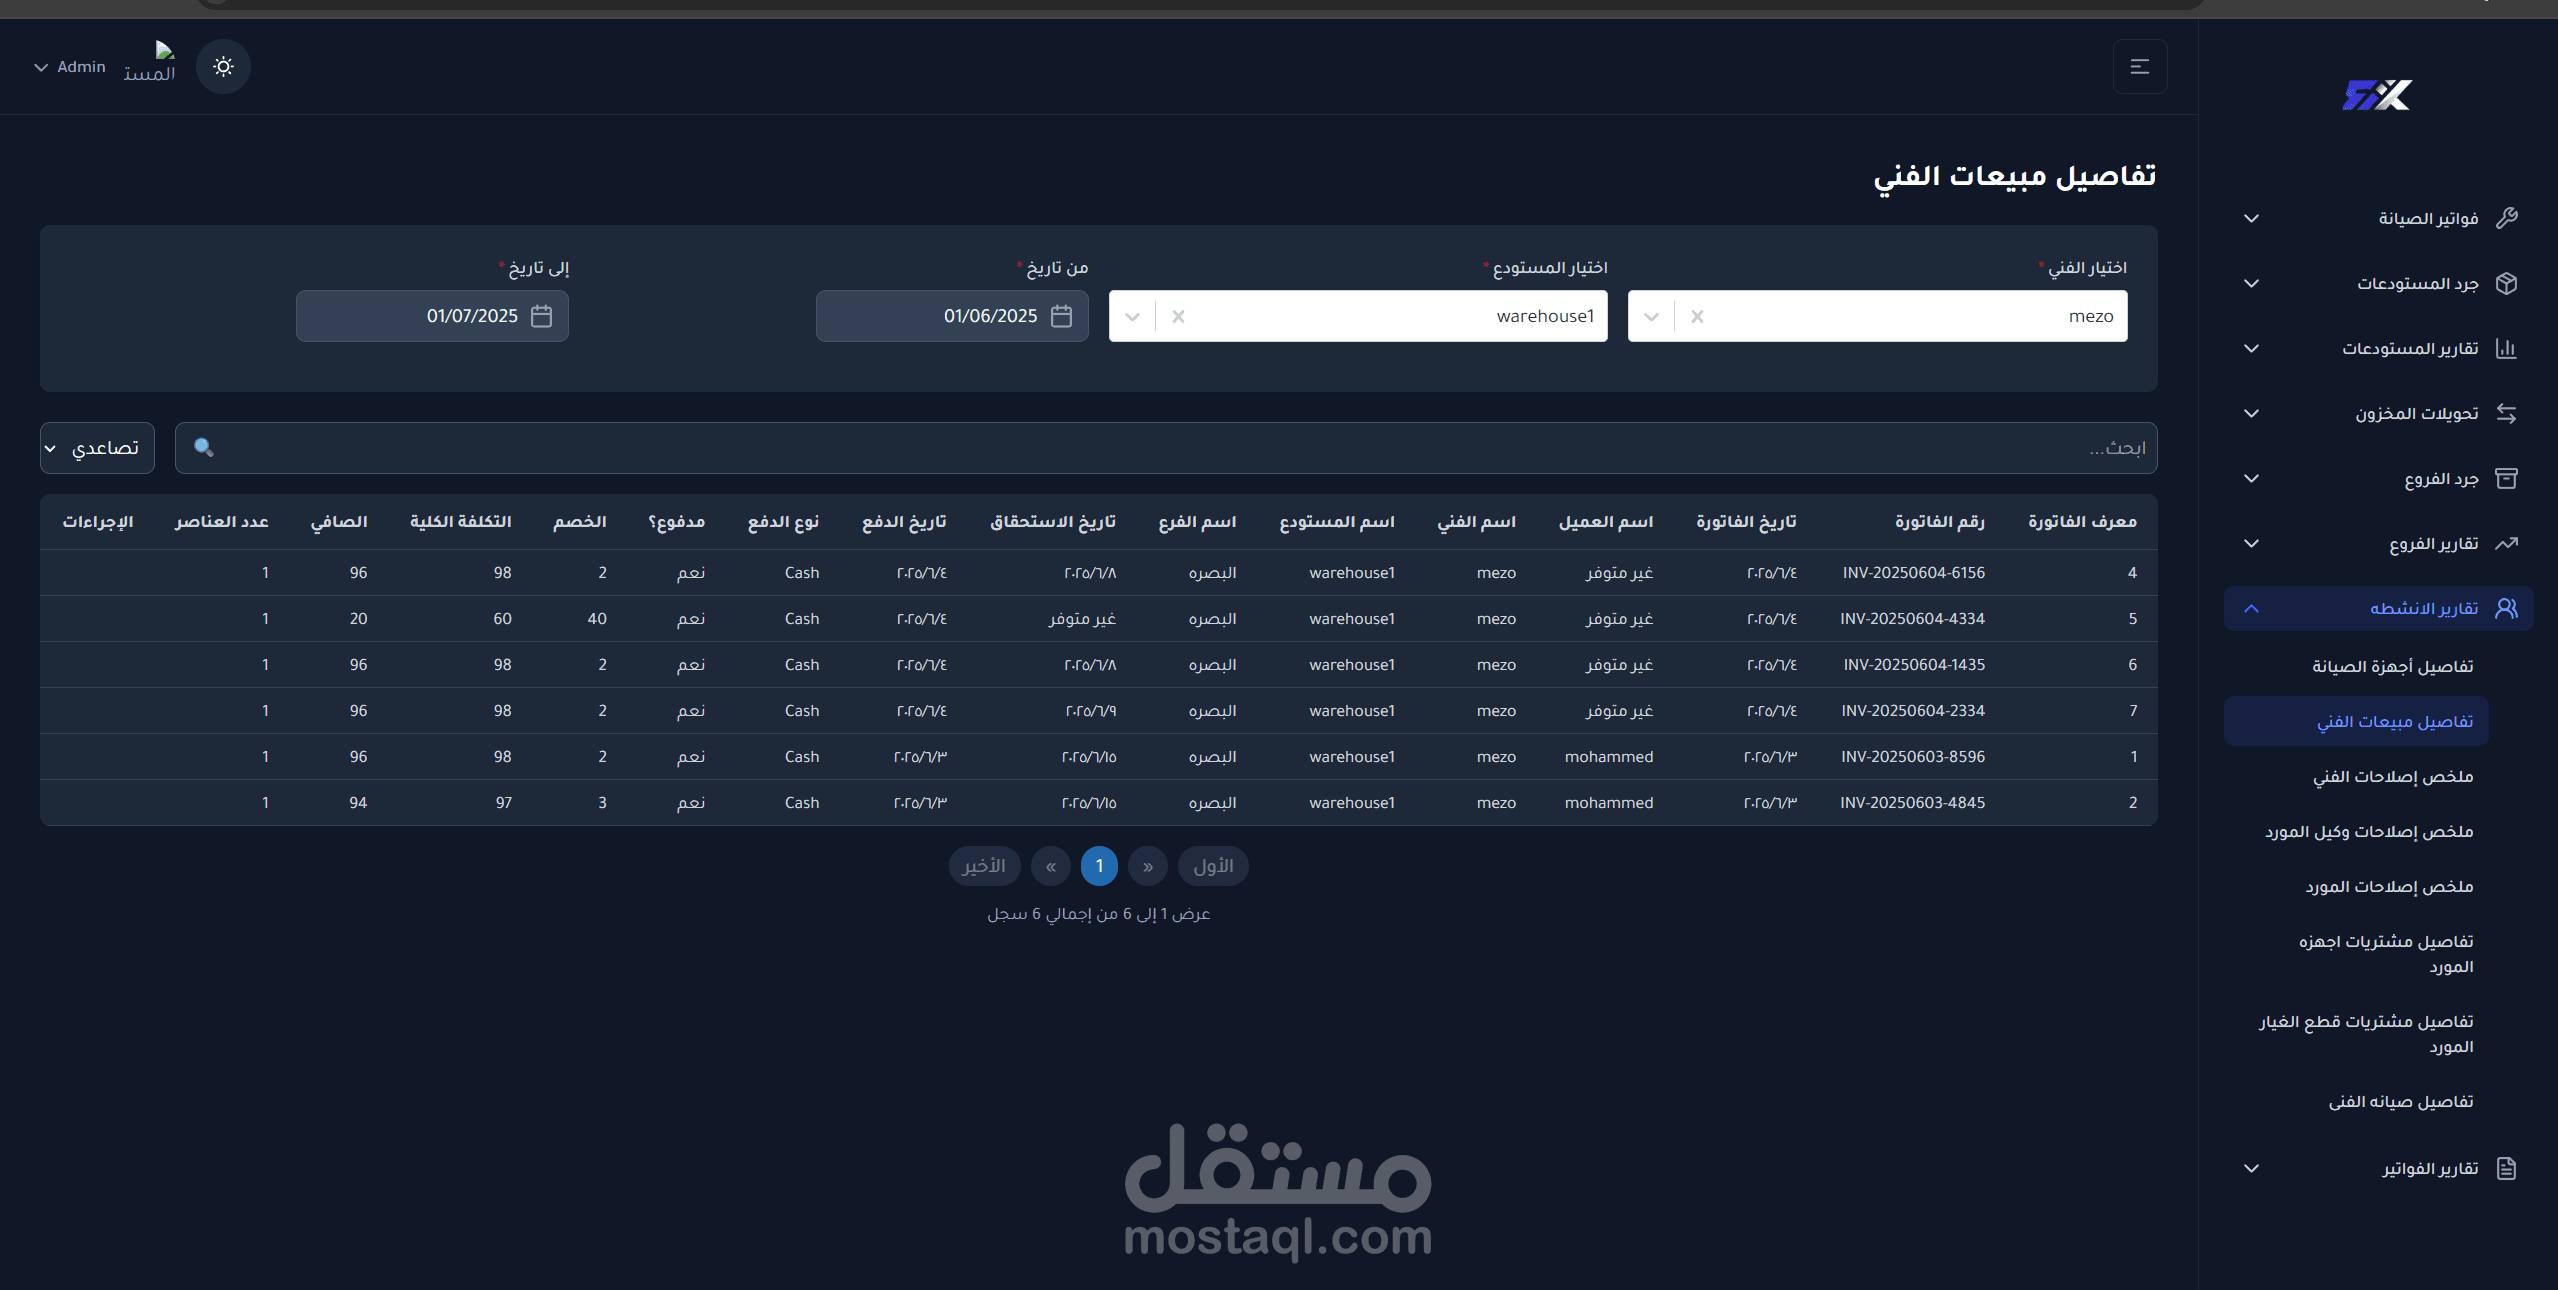The image size is (2558, 1290).
Task: Sort by تاريخ الفاتورة column header
Action: (1746, 522)
